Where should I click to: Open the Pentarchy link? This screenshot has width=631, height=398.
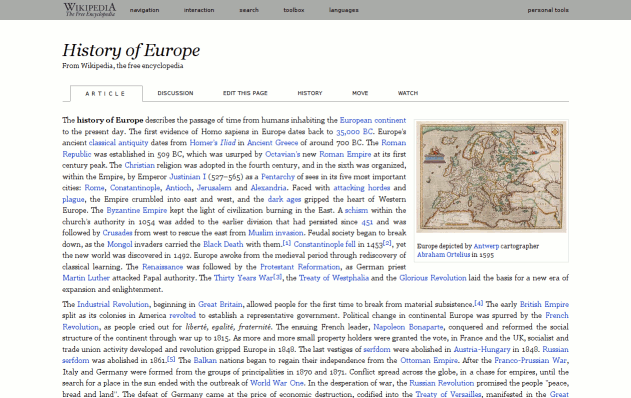point(278,177)
